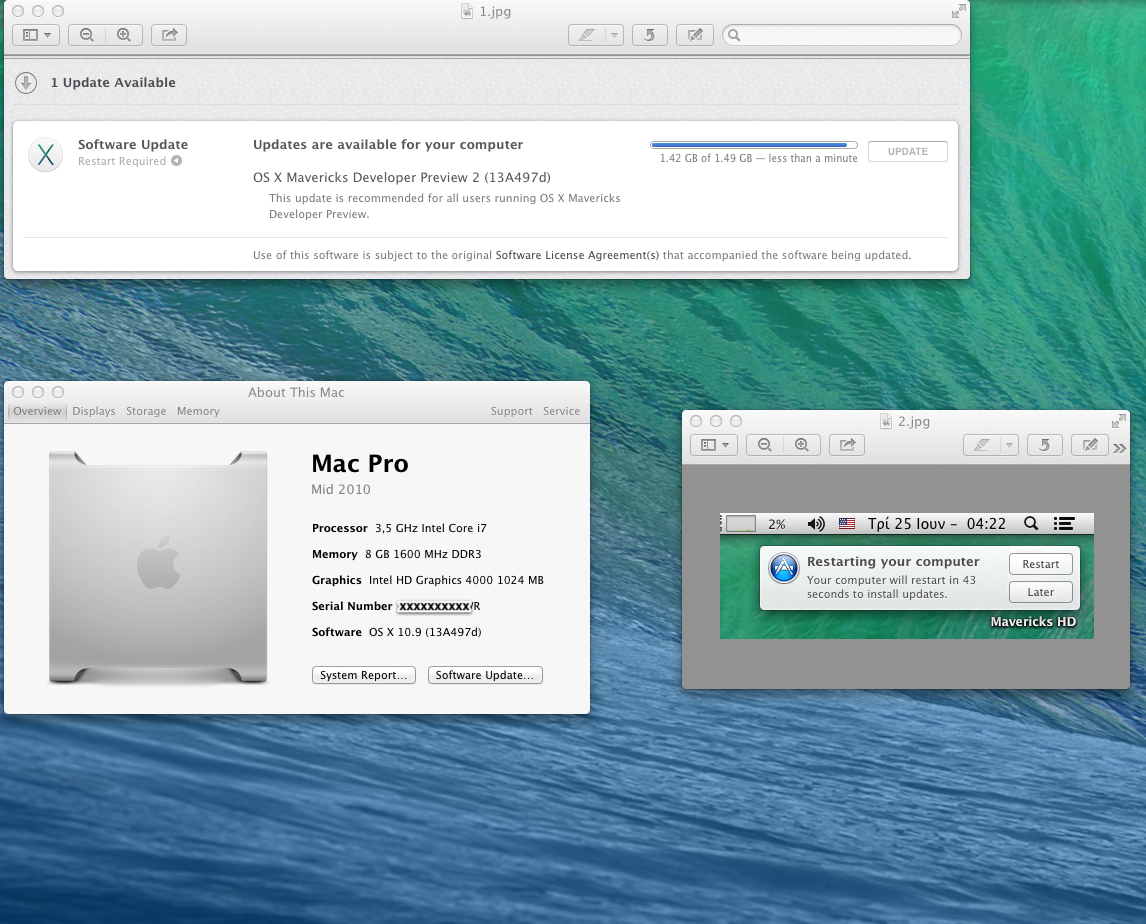The image size is (1146, 924).
Task: Open the sidebar view dropdown in 1.jpg window
Action: [x=36, y=35]
